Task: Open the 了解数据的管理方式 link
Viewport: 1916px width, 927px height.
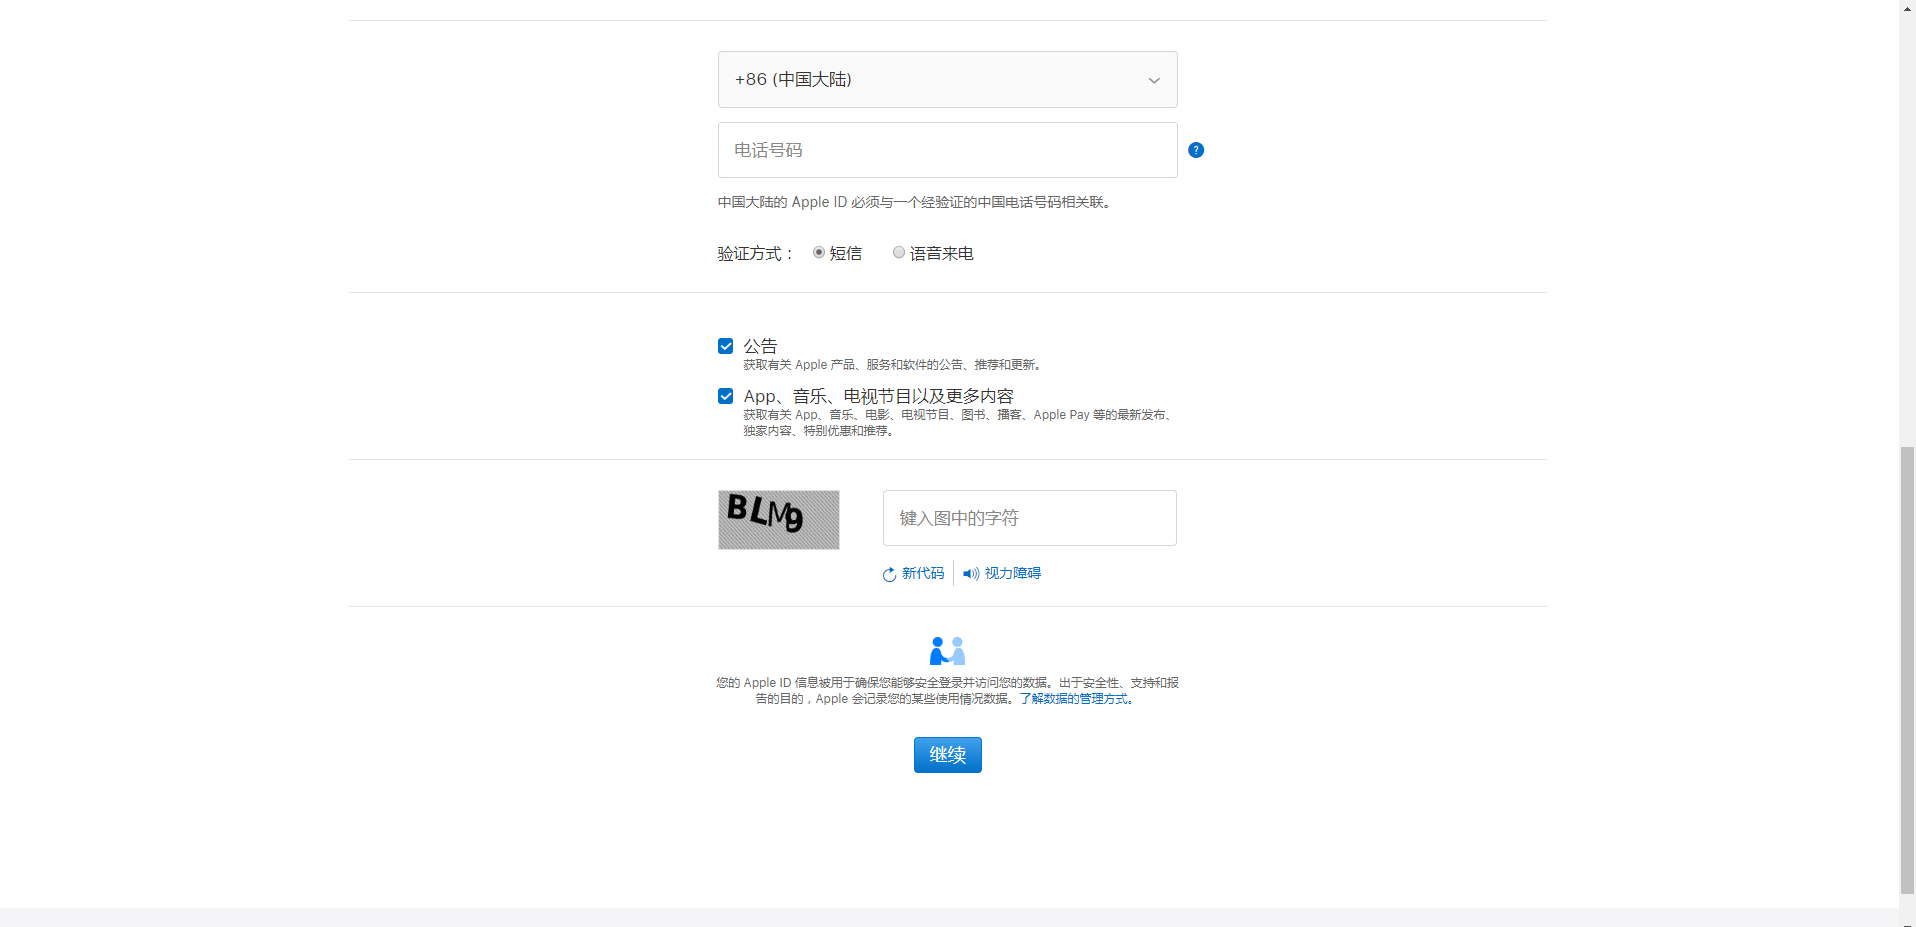Action: click(1075, 699)
